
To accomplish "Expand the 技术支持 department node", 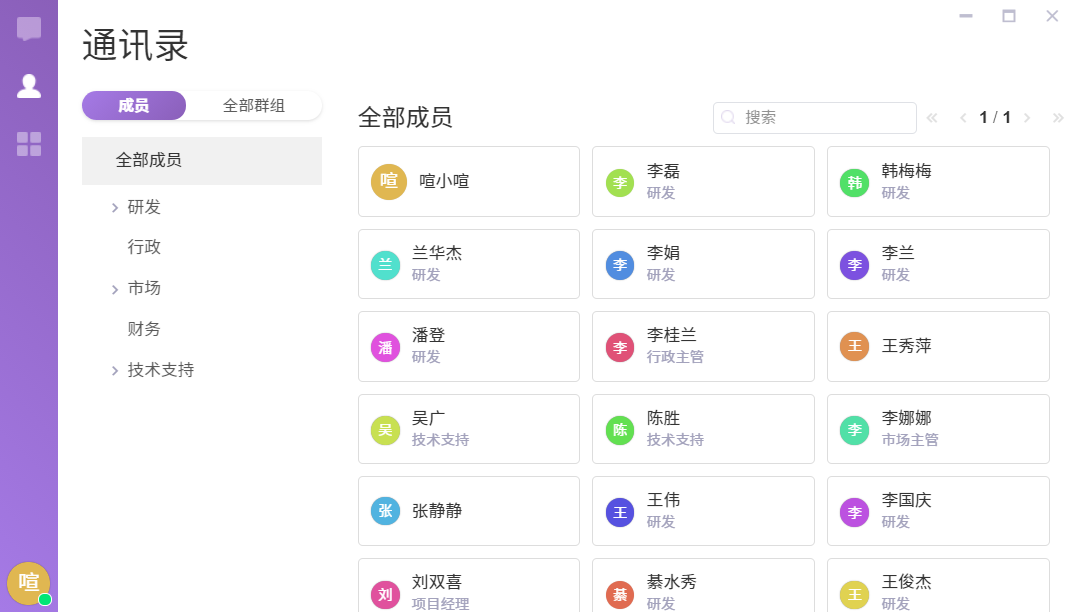I will pos(115,371).
